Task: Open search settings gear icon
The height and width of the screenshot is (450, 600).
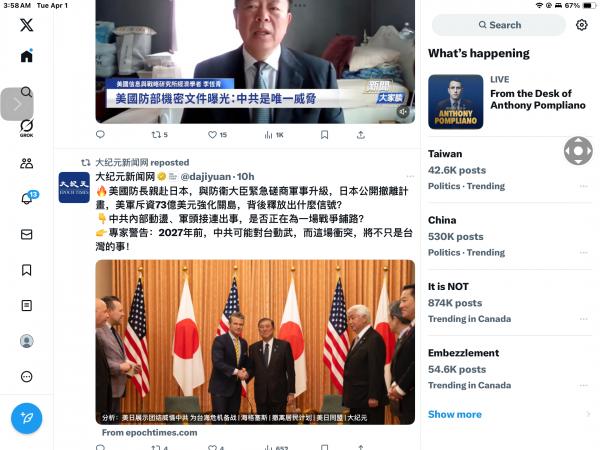Action: [581, 25]
